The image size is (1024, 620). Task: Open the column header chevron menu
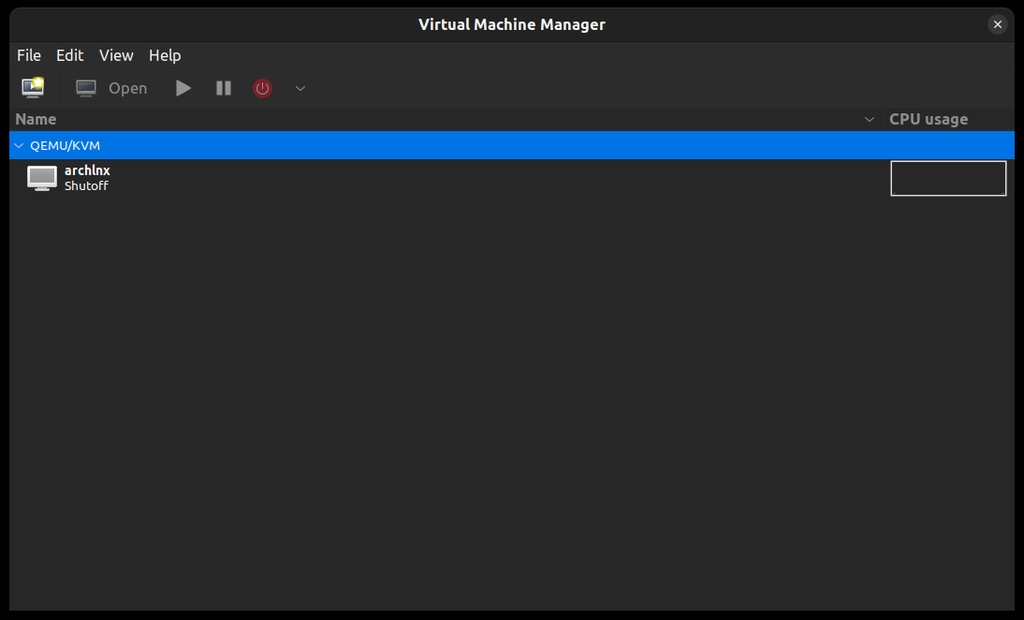click(x=869, y=119)
